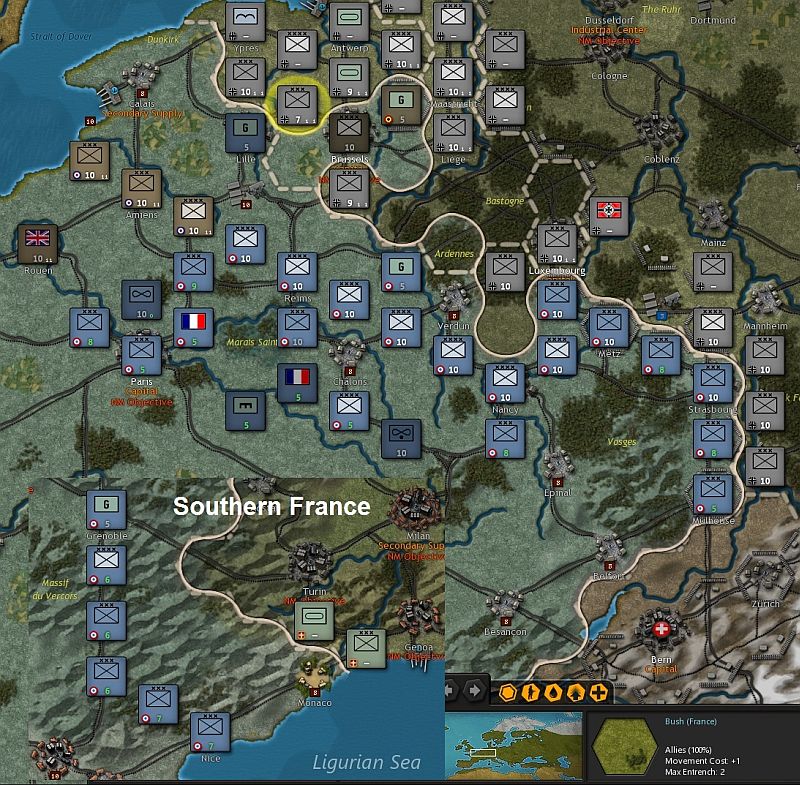Toggle the drop-shaped overlay icon
Screen dimensions: 800x785
[x=554, y=692]
